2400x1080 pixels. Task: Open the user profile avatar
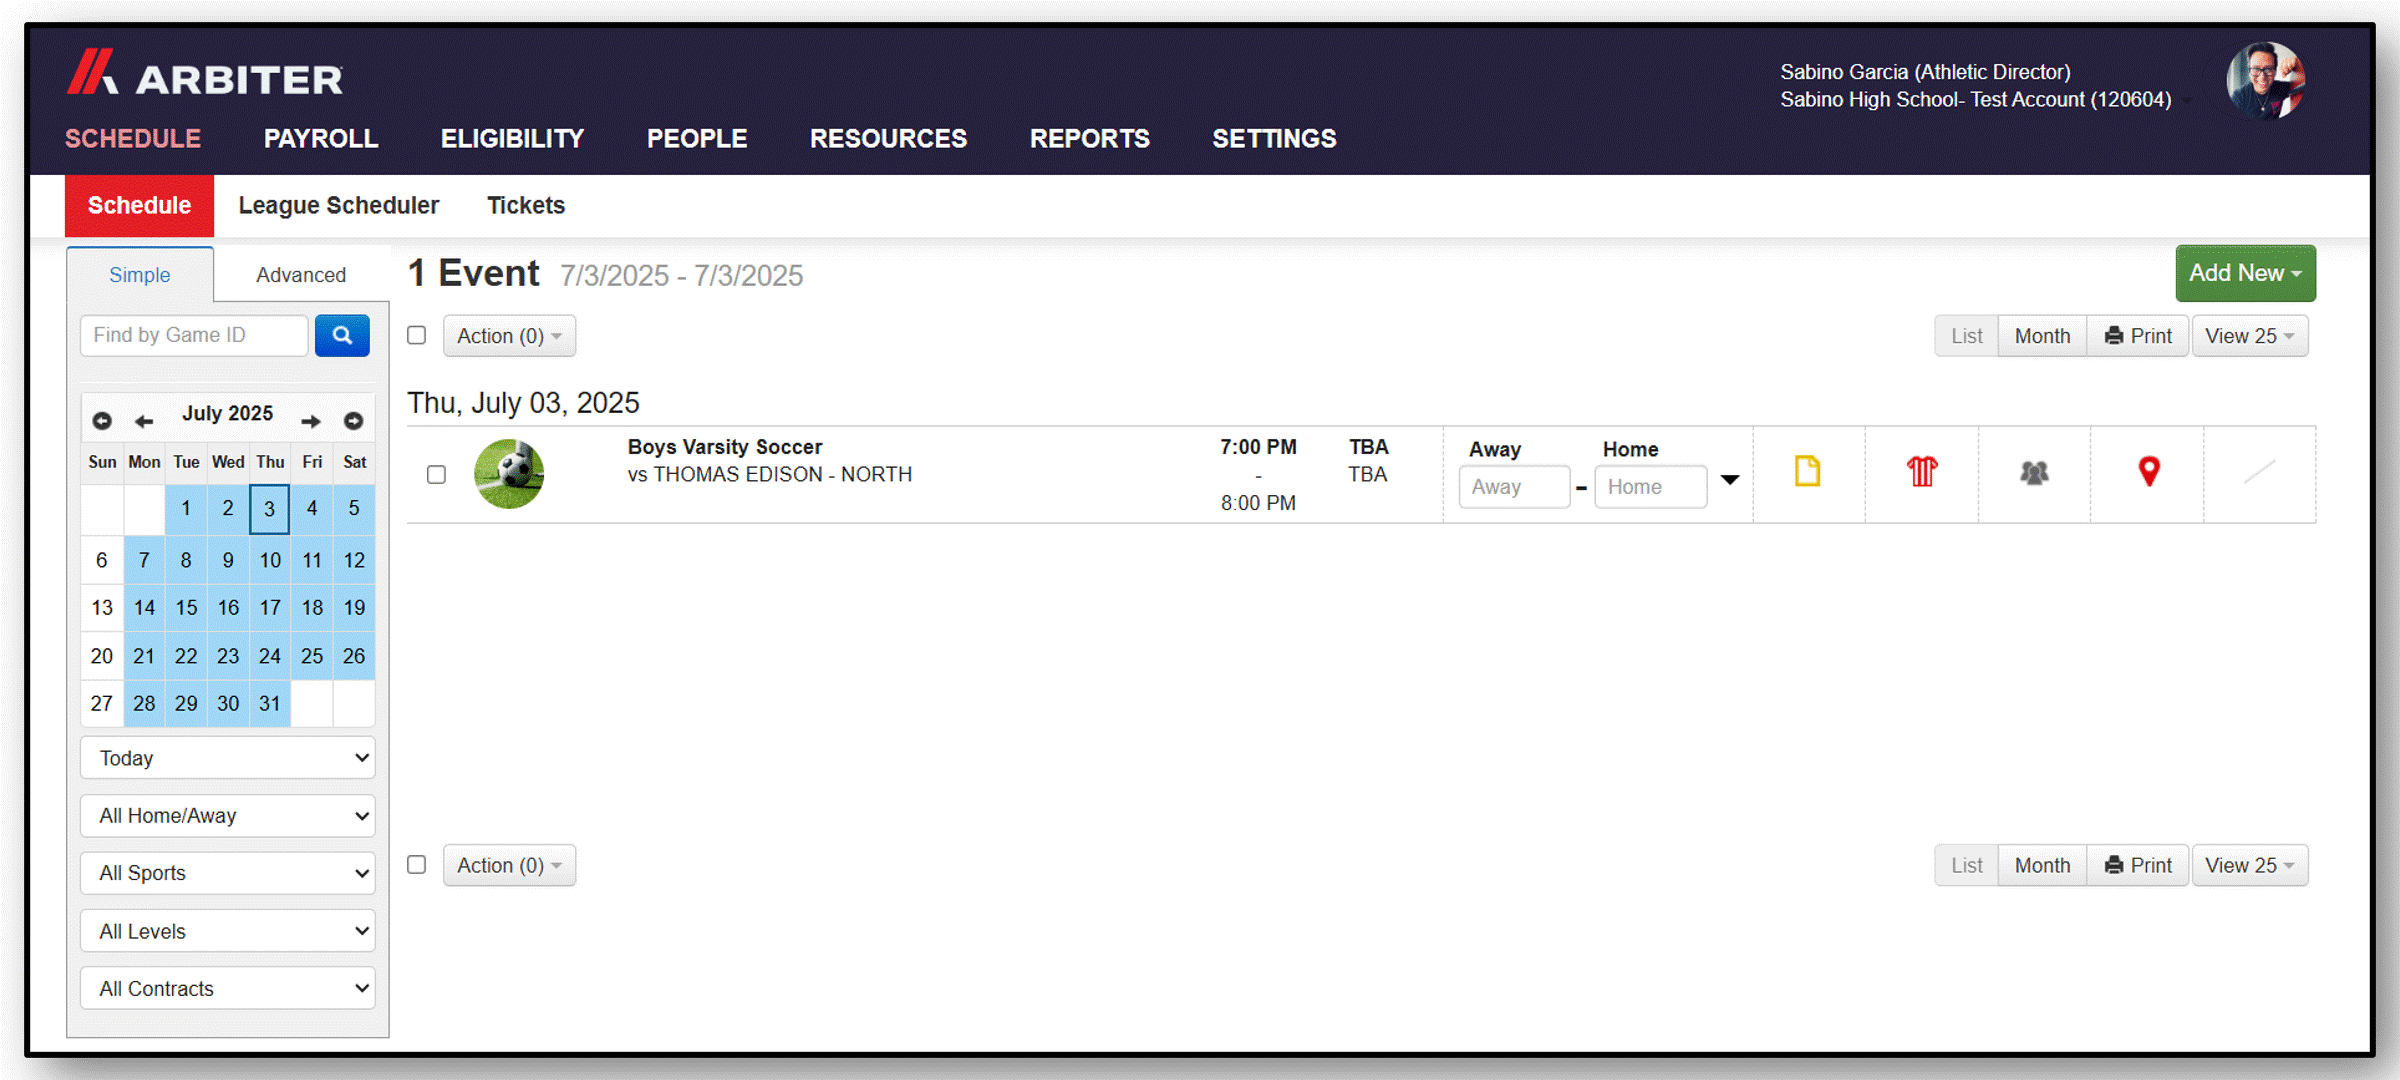(2265, 81)
